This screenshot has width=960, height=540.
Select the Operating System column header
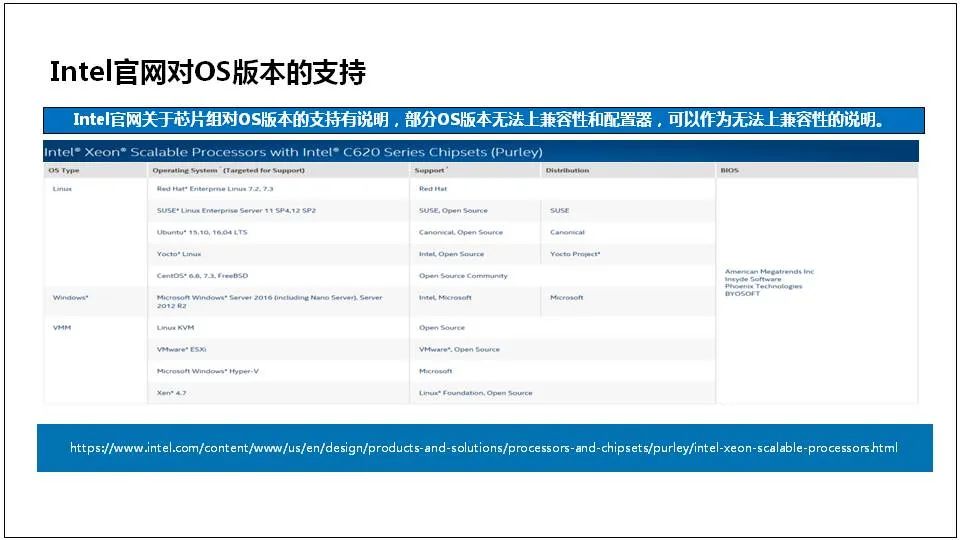228,170
